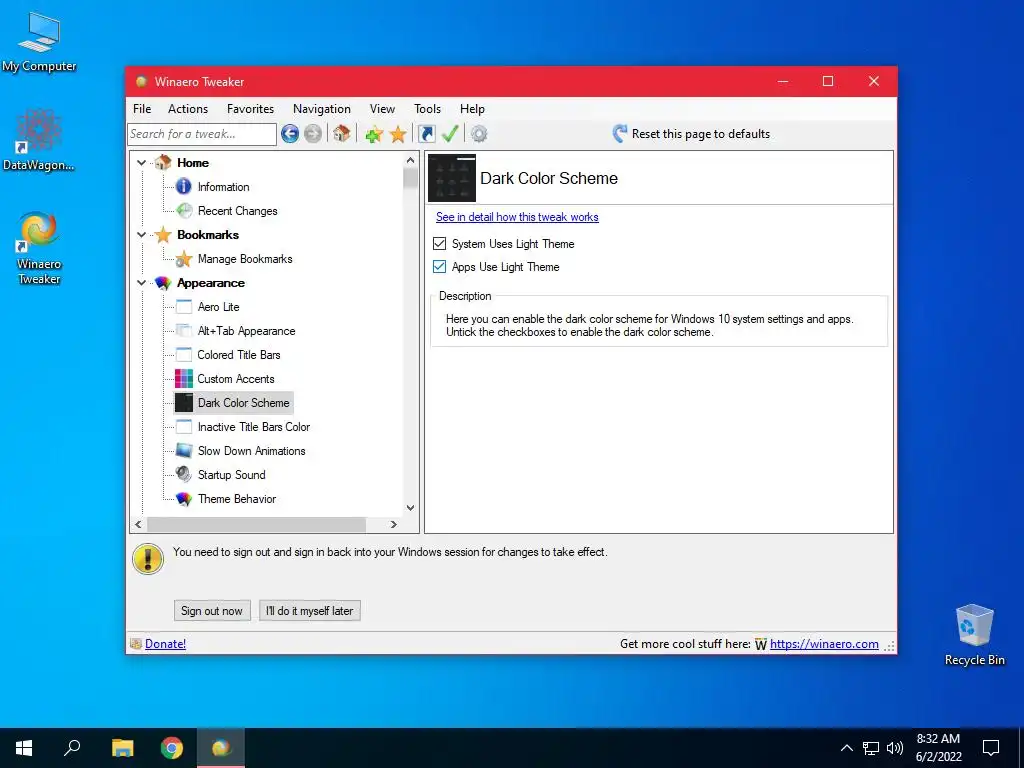
Task: Click tree horizontal scrollbar left arrow
Action: click(x=138, y=524)
